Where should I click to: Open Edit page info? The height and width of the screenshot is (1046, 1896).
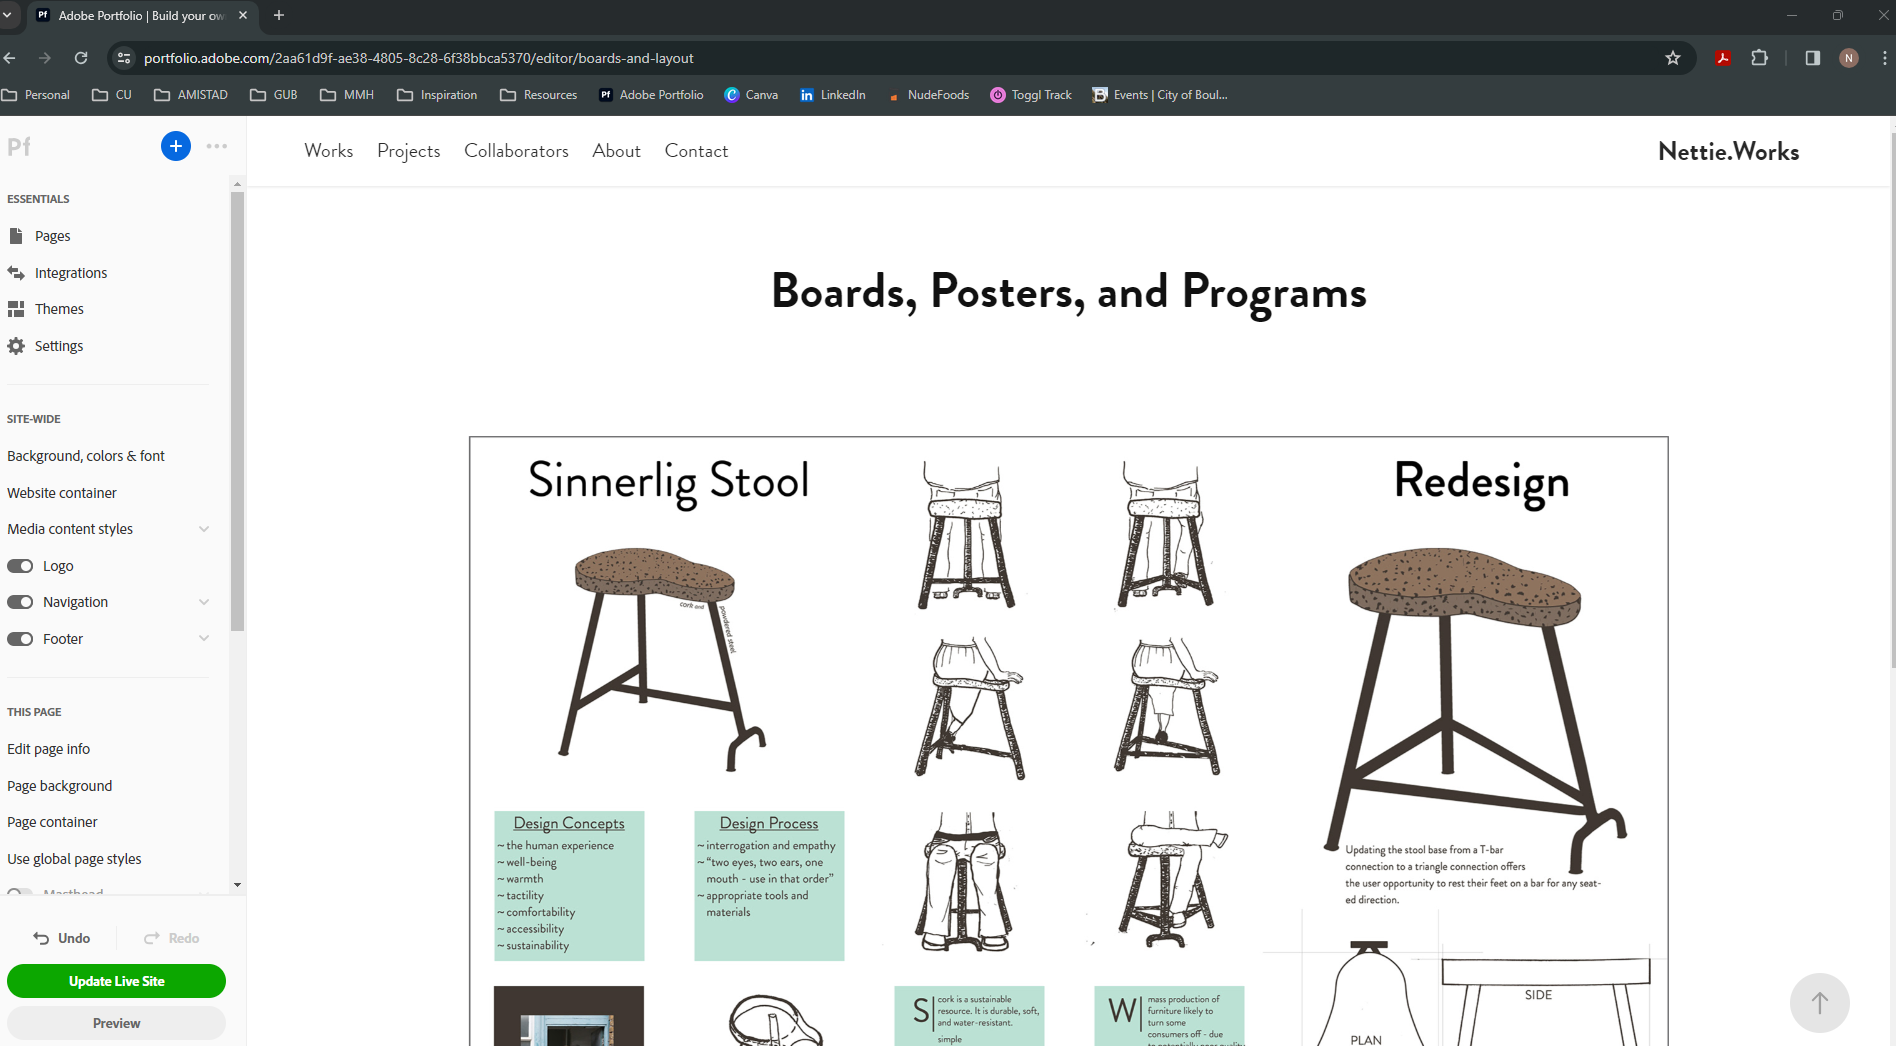pos(48,749)
